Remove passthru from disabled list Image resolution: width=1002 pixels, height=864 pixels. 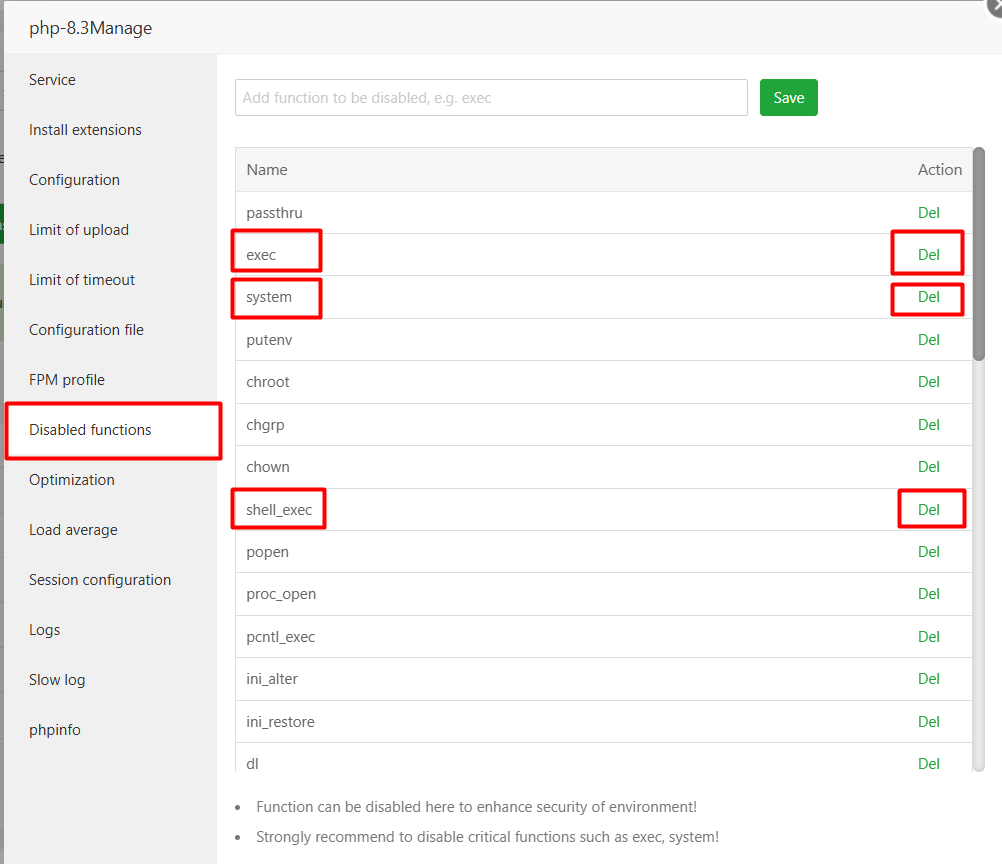pyautogui.click(x=929, y=213)
